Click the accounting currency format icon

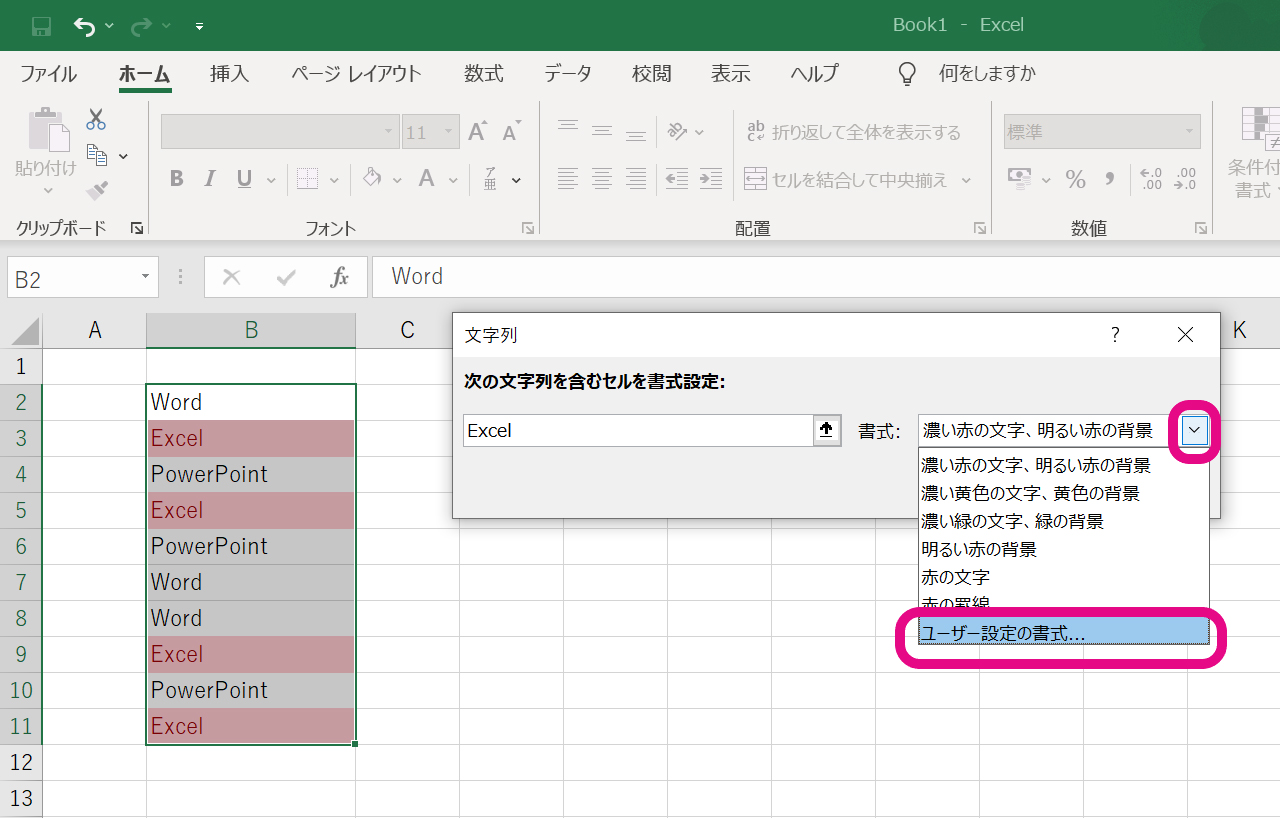pyautogui.click(x=1020, y=179)
